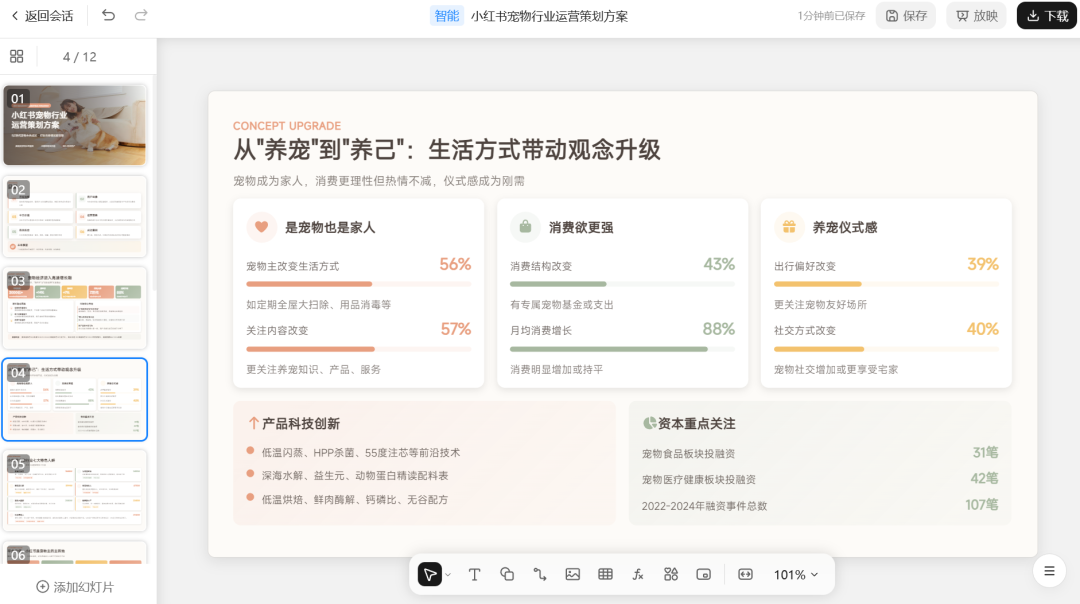Click the 57% value text
1080x604 pixels.
click(456, 329)
